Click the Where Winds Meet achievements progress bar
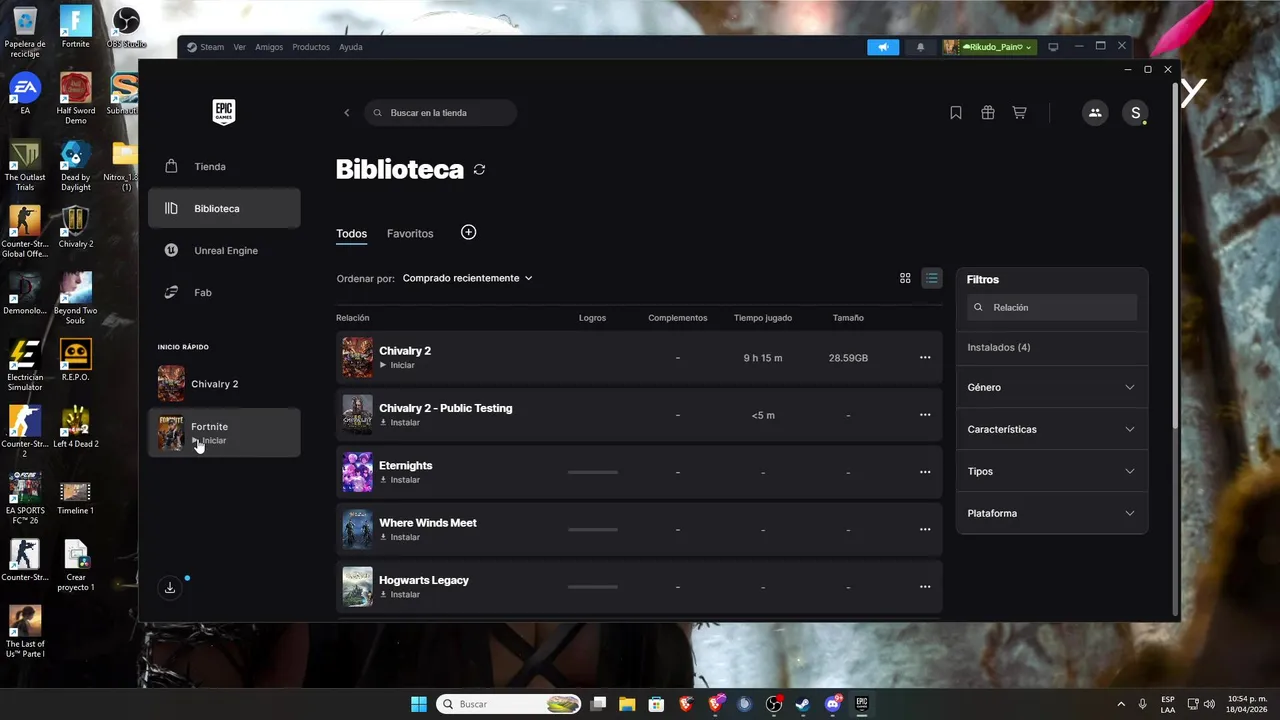This screenshot has height=720, width=1280. (593, 529)
